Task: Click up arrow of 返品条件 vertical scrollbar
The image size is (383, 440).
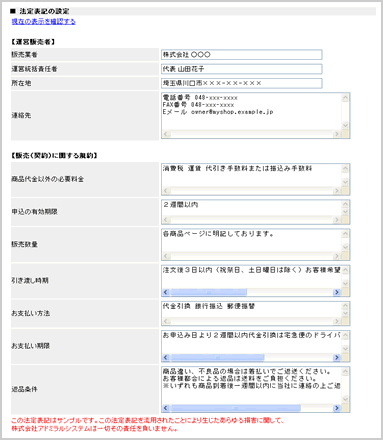Action: pyautogui.click(x=345, y=371)
